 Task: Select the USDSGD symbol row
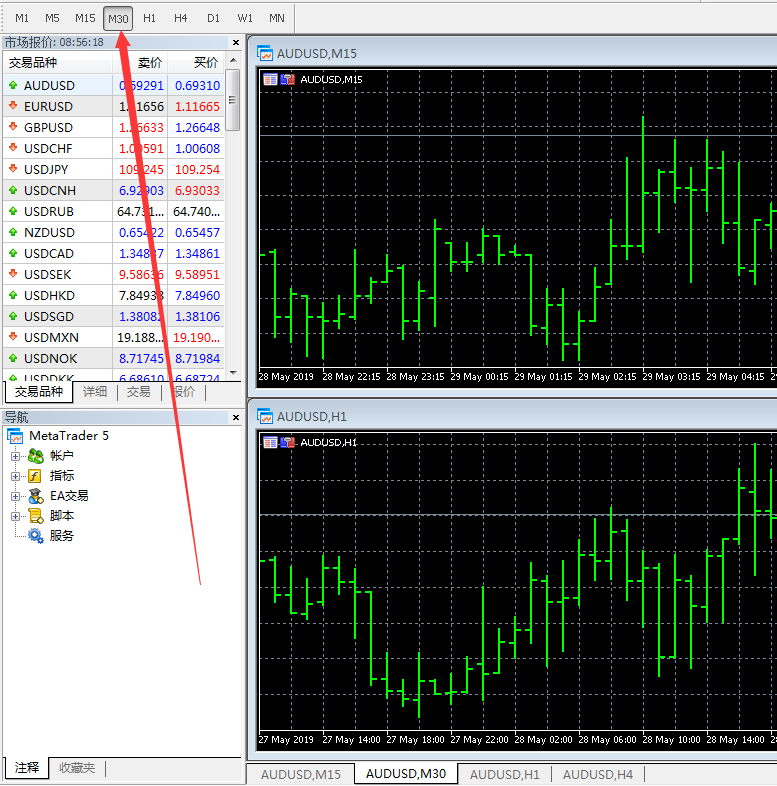pos(113,317)
